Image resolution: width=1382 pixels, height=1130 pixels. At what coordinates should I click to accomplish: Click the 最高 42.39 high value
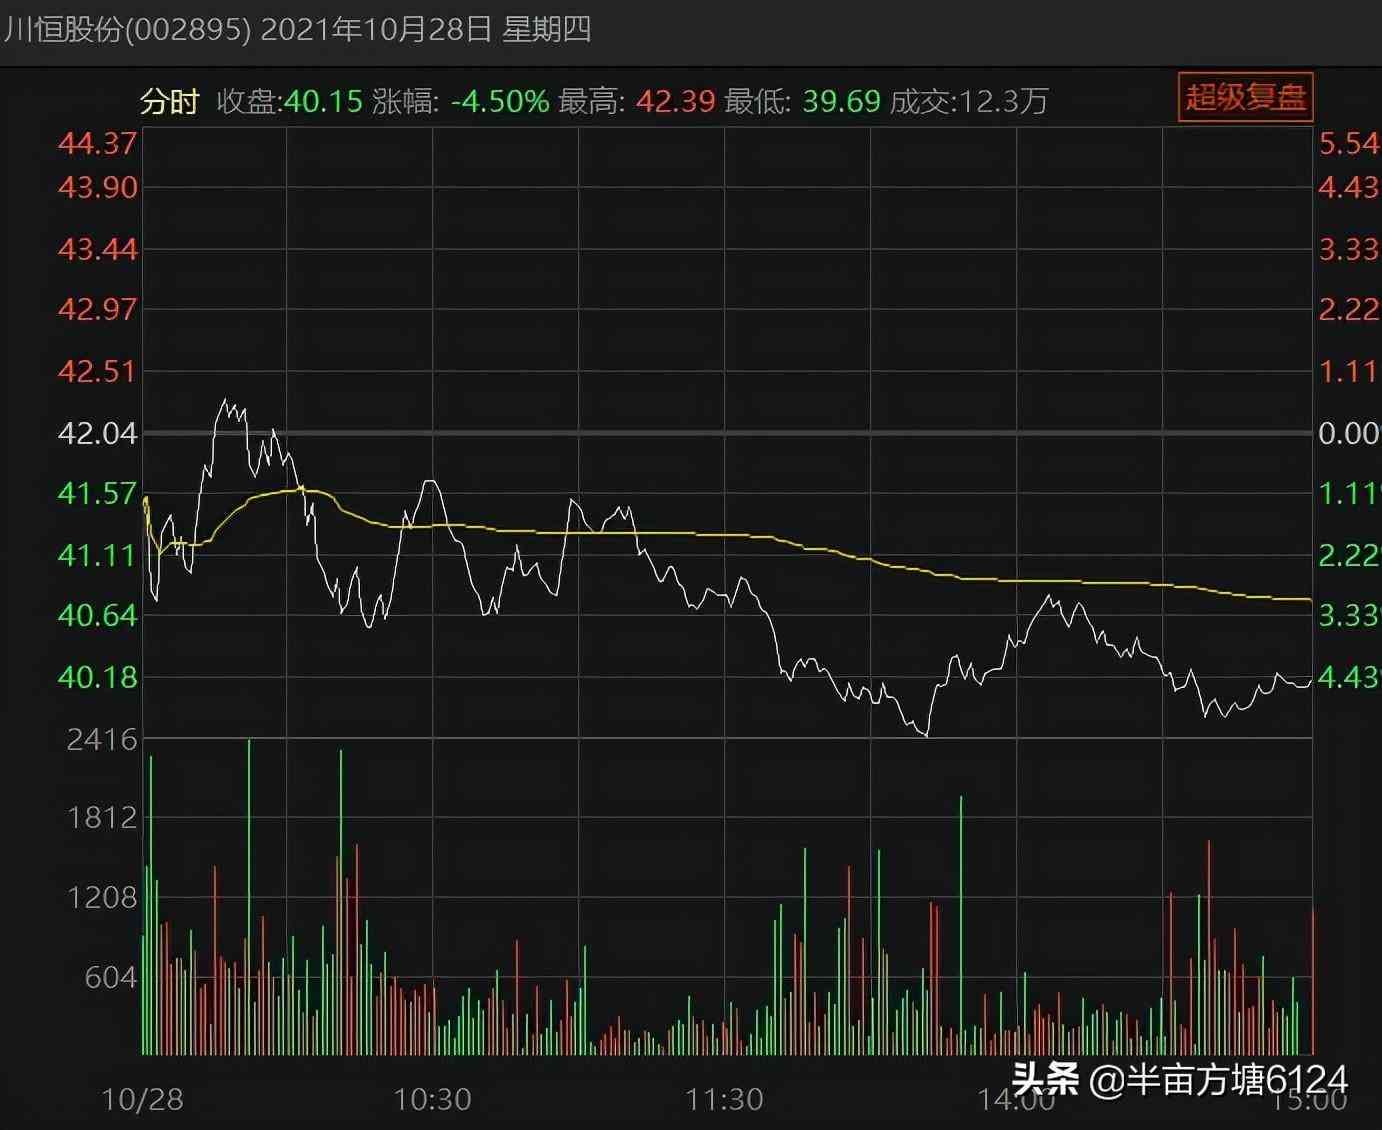(676, 102)
